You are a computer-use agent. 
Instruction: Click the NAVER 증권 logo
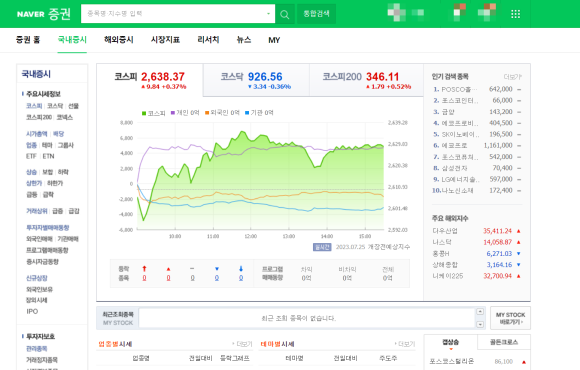pos(44,14)
